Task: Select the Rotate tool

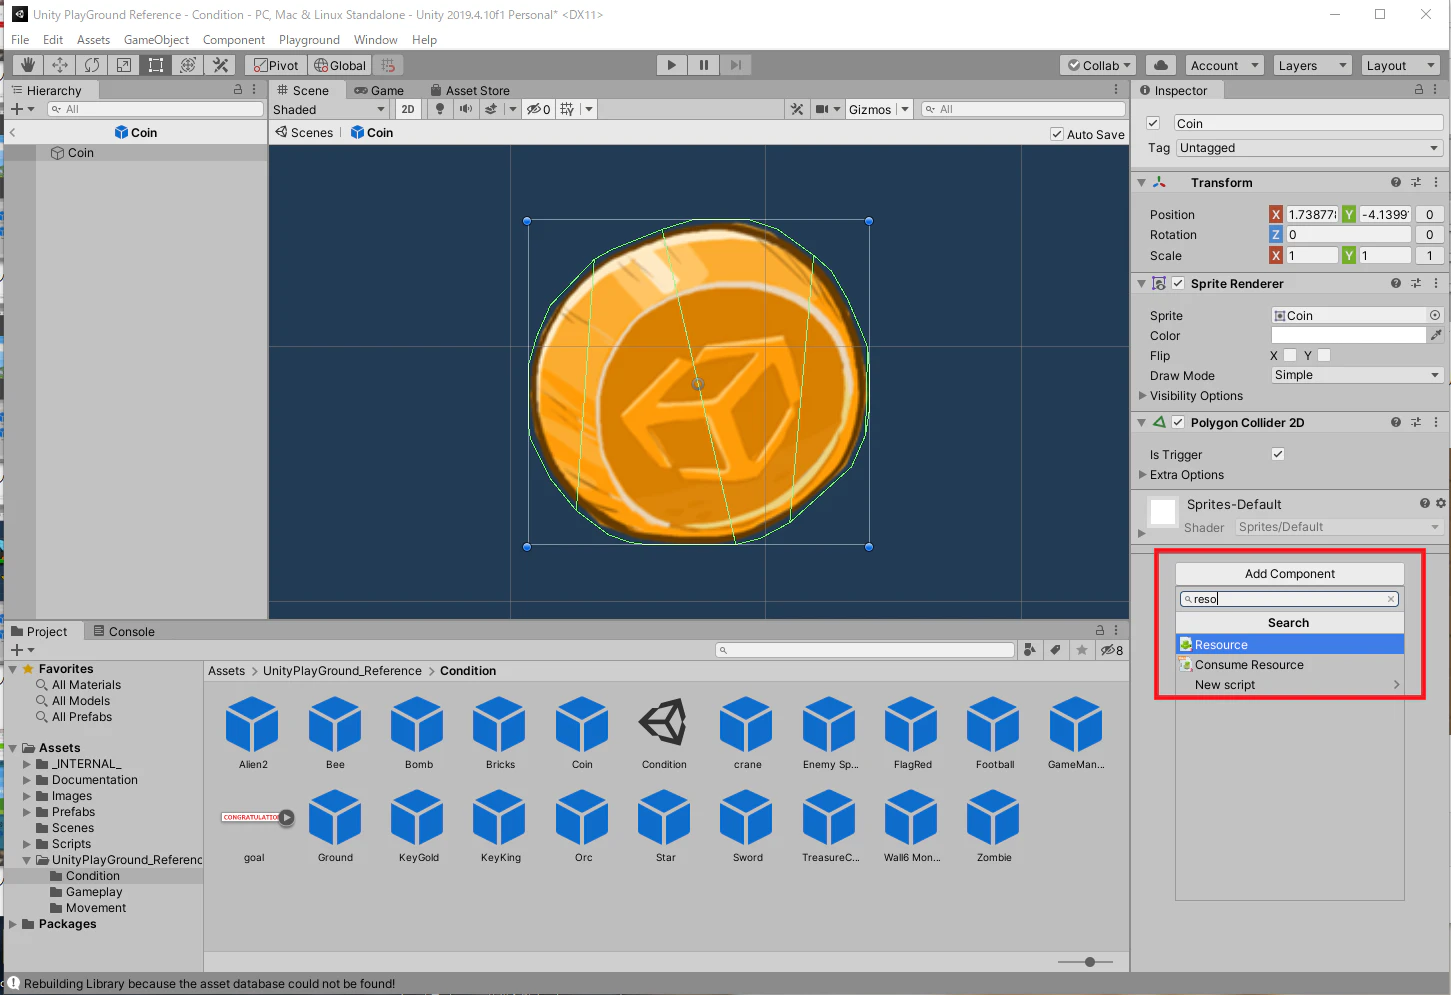Action: pos(92,65)
